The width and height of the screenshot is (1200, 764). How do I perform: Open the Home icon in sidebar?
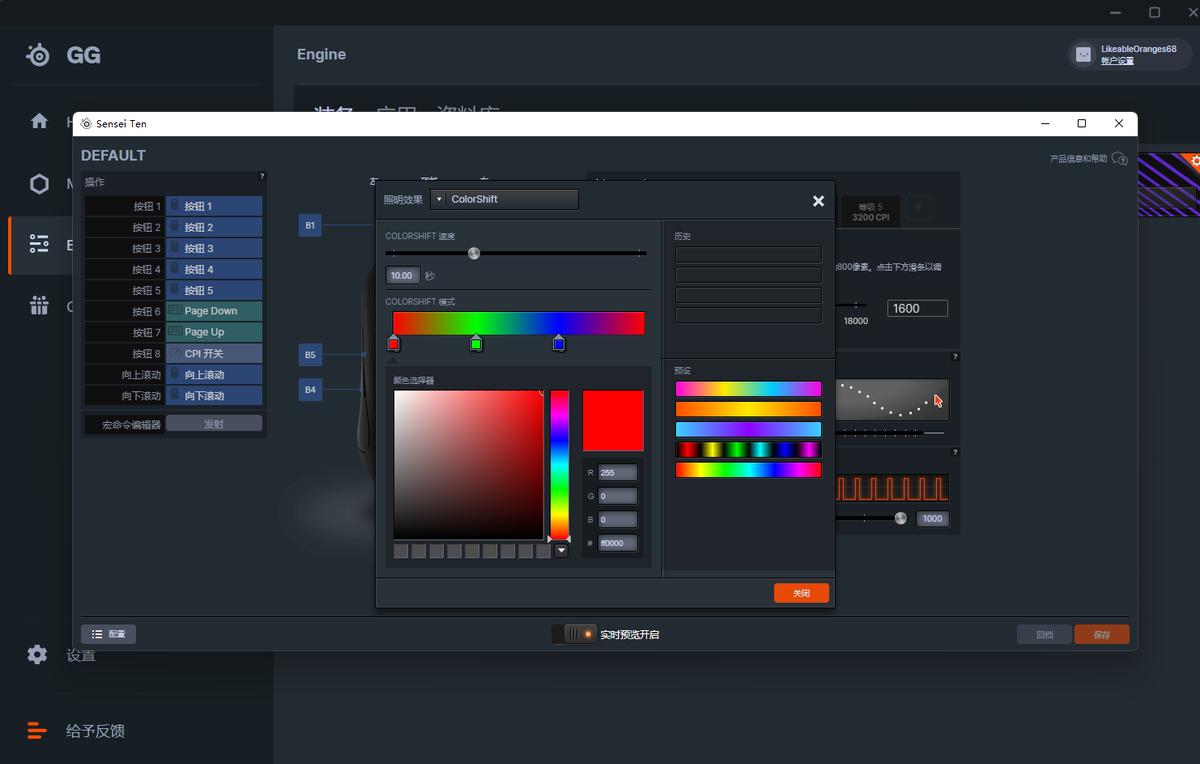click(39, 121)
